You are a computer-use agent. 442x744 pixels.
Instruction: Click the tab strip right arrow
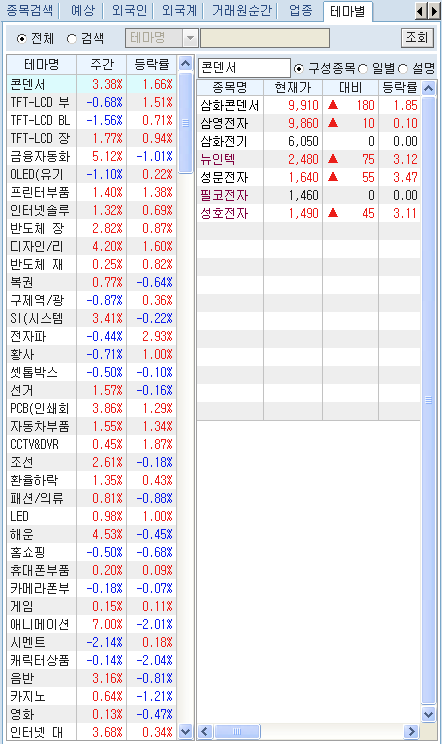point(432,11)
